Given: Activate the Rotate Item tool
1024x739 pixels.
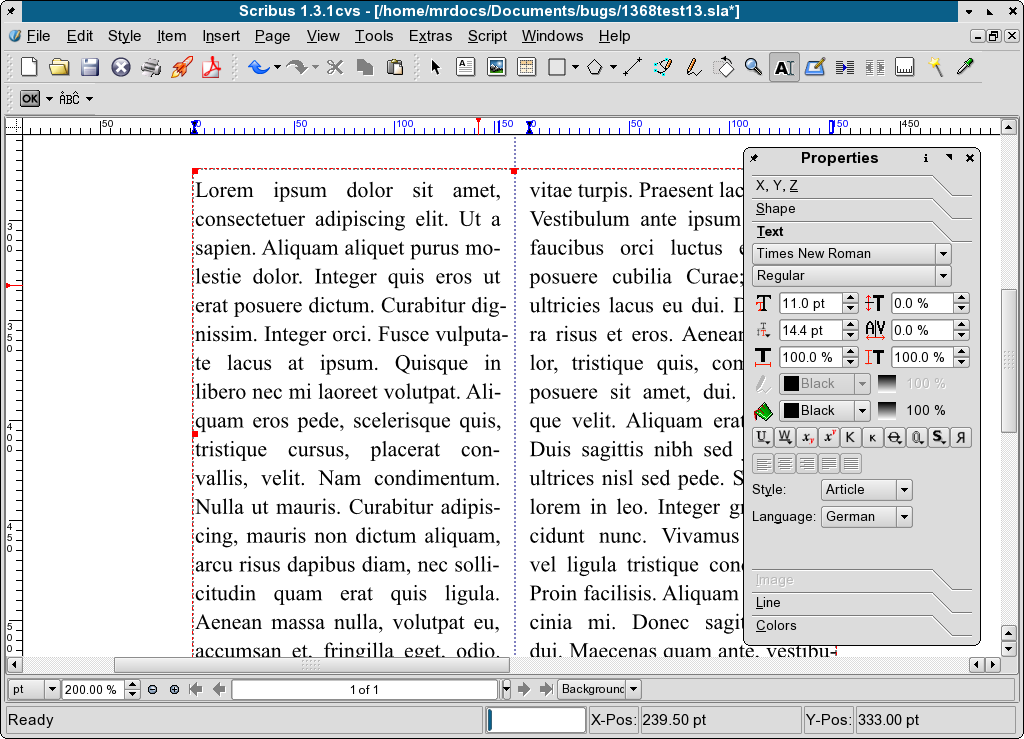Looking at the screenshot, I should (x=722, y=67).
